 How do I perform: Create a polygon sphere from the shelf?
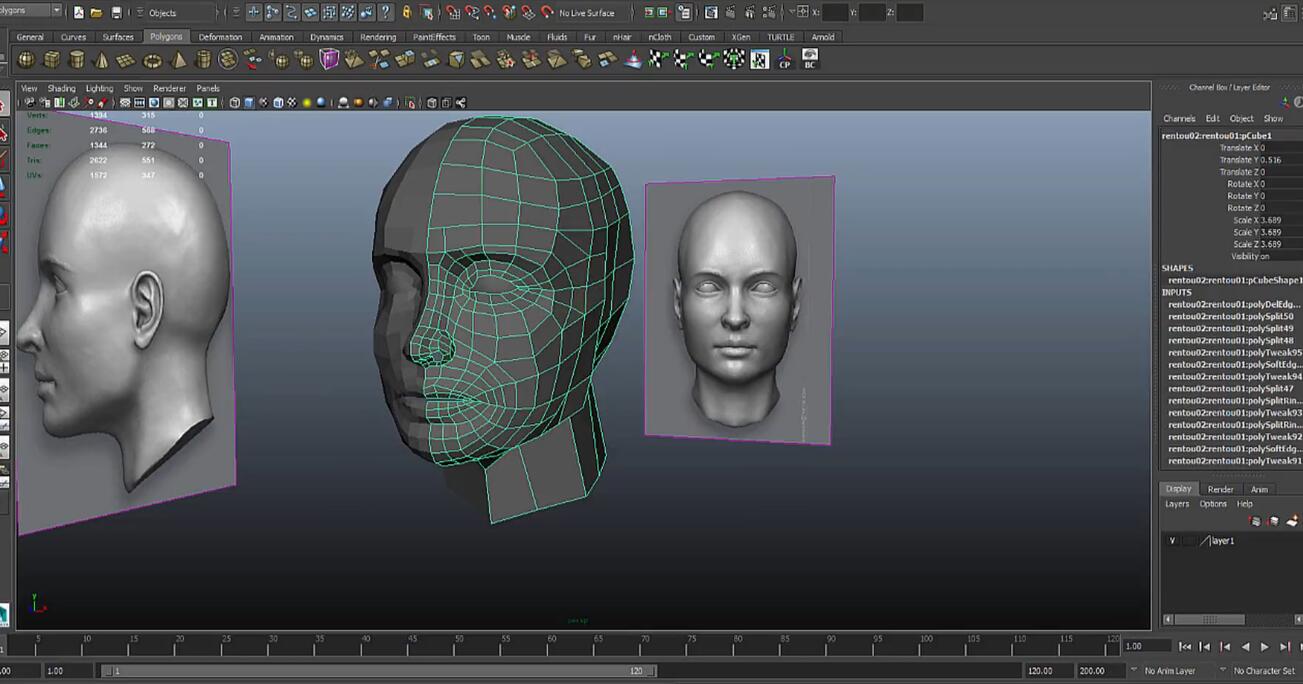(26, 60)
